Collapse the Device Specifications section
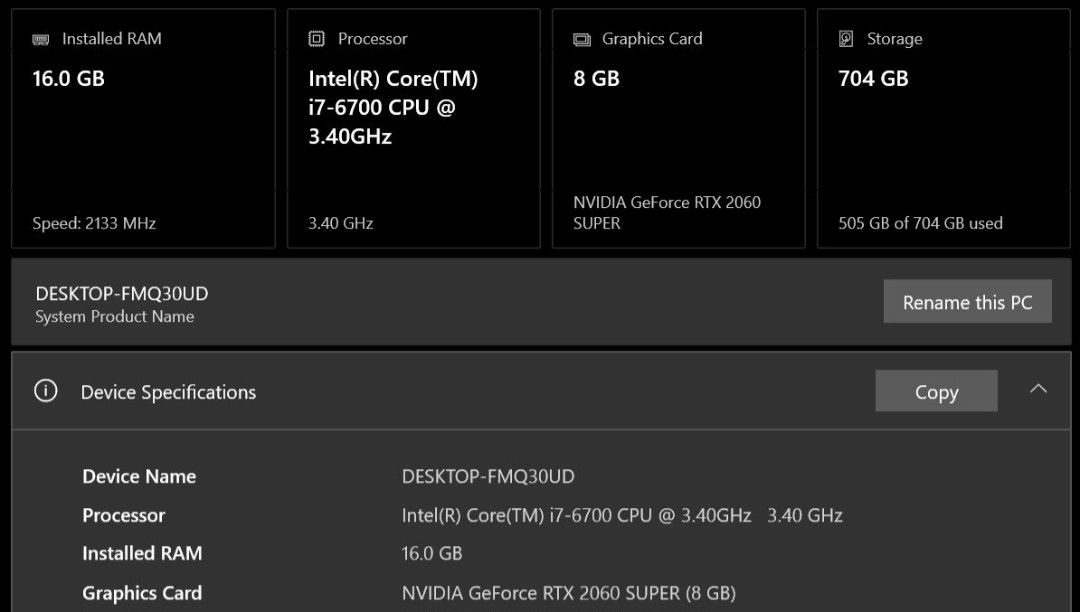Image resolution: width=1080 pixels, height=612 pixels. click(1039, 389)
